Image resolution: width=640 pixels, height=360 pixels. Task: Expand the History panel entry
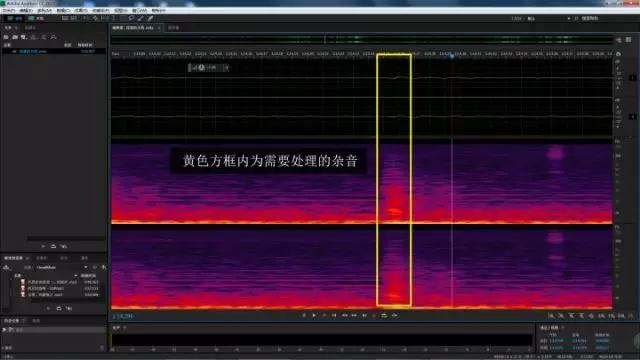pos(4,329)
